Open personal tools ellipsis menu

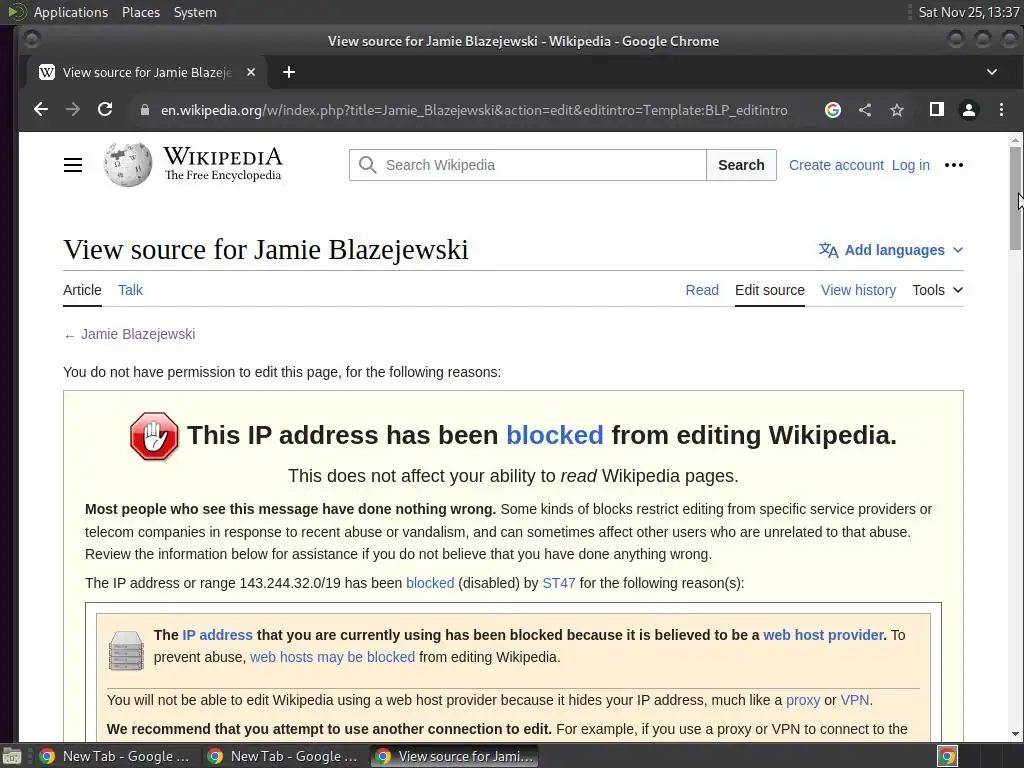click(953, 165)
